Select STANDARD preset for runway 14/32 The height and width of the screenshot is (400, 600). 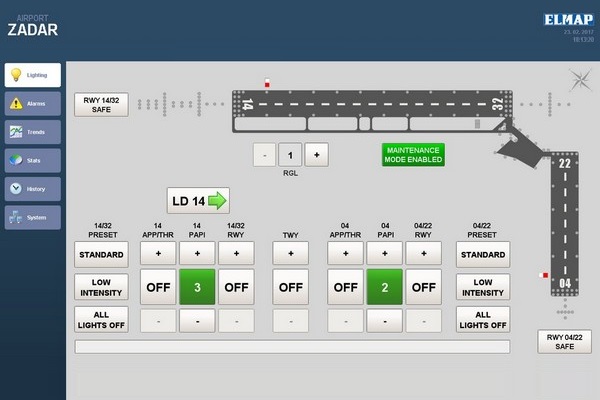[101, 254]
